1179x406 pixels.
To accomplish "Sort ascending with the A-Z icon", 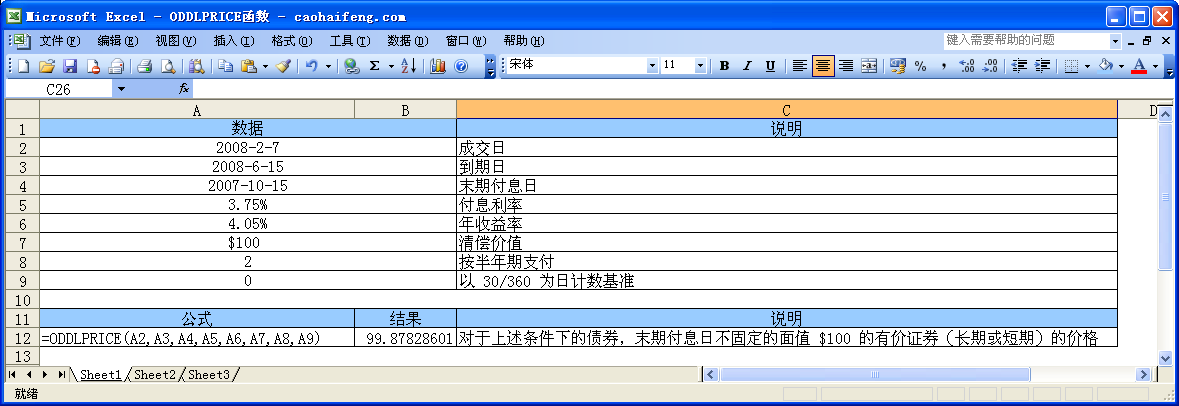I will click(408, 66).
